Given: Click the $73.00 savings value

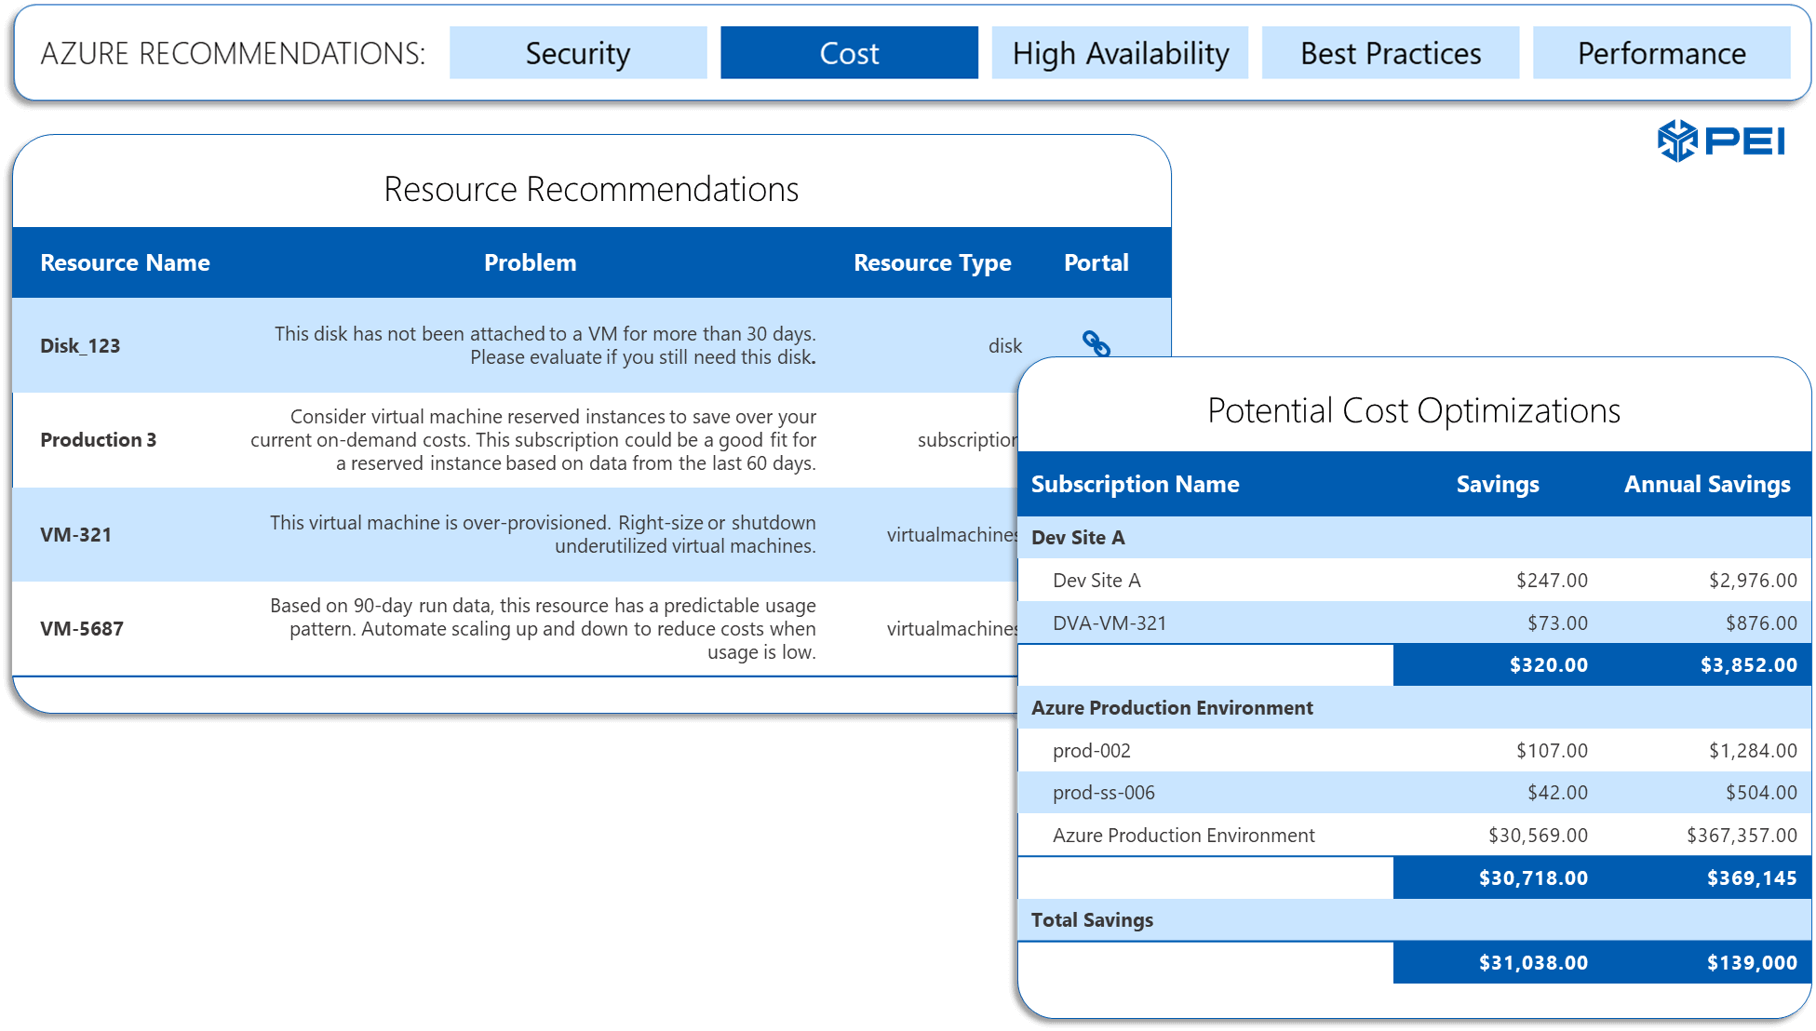Looking at the screenshot, I should click(1557, 623).
